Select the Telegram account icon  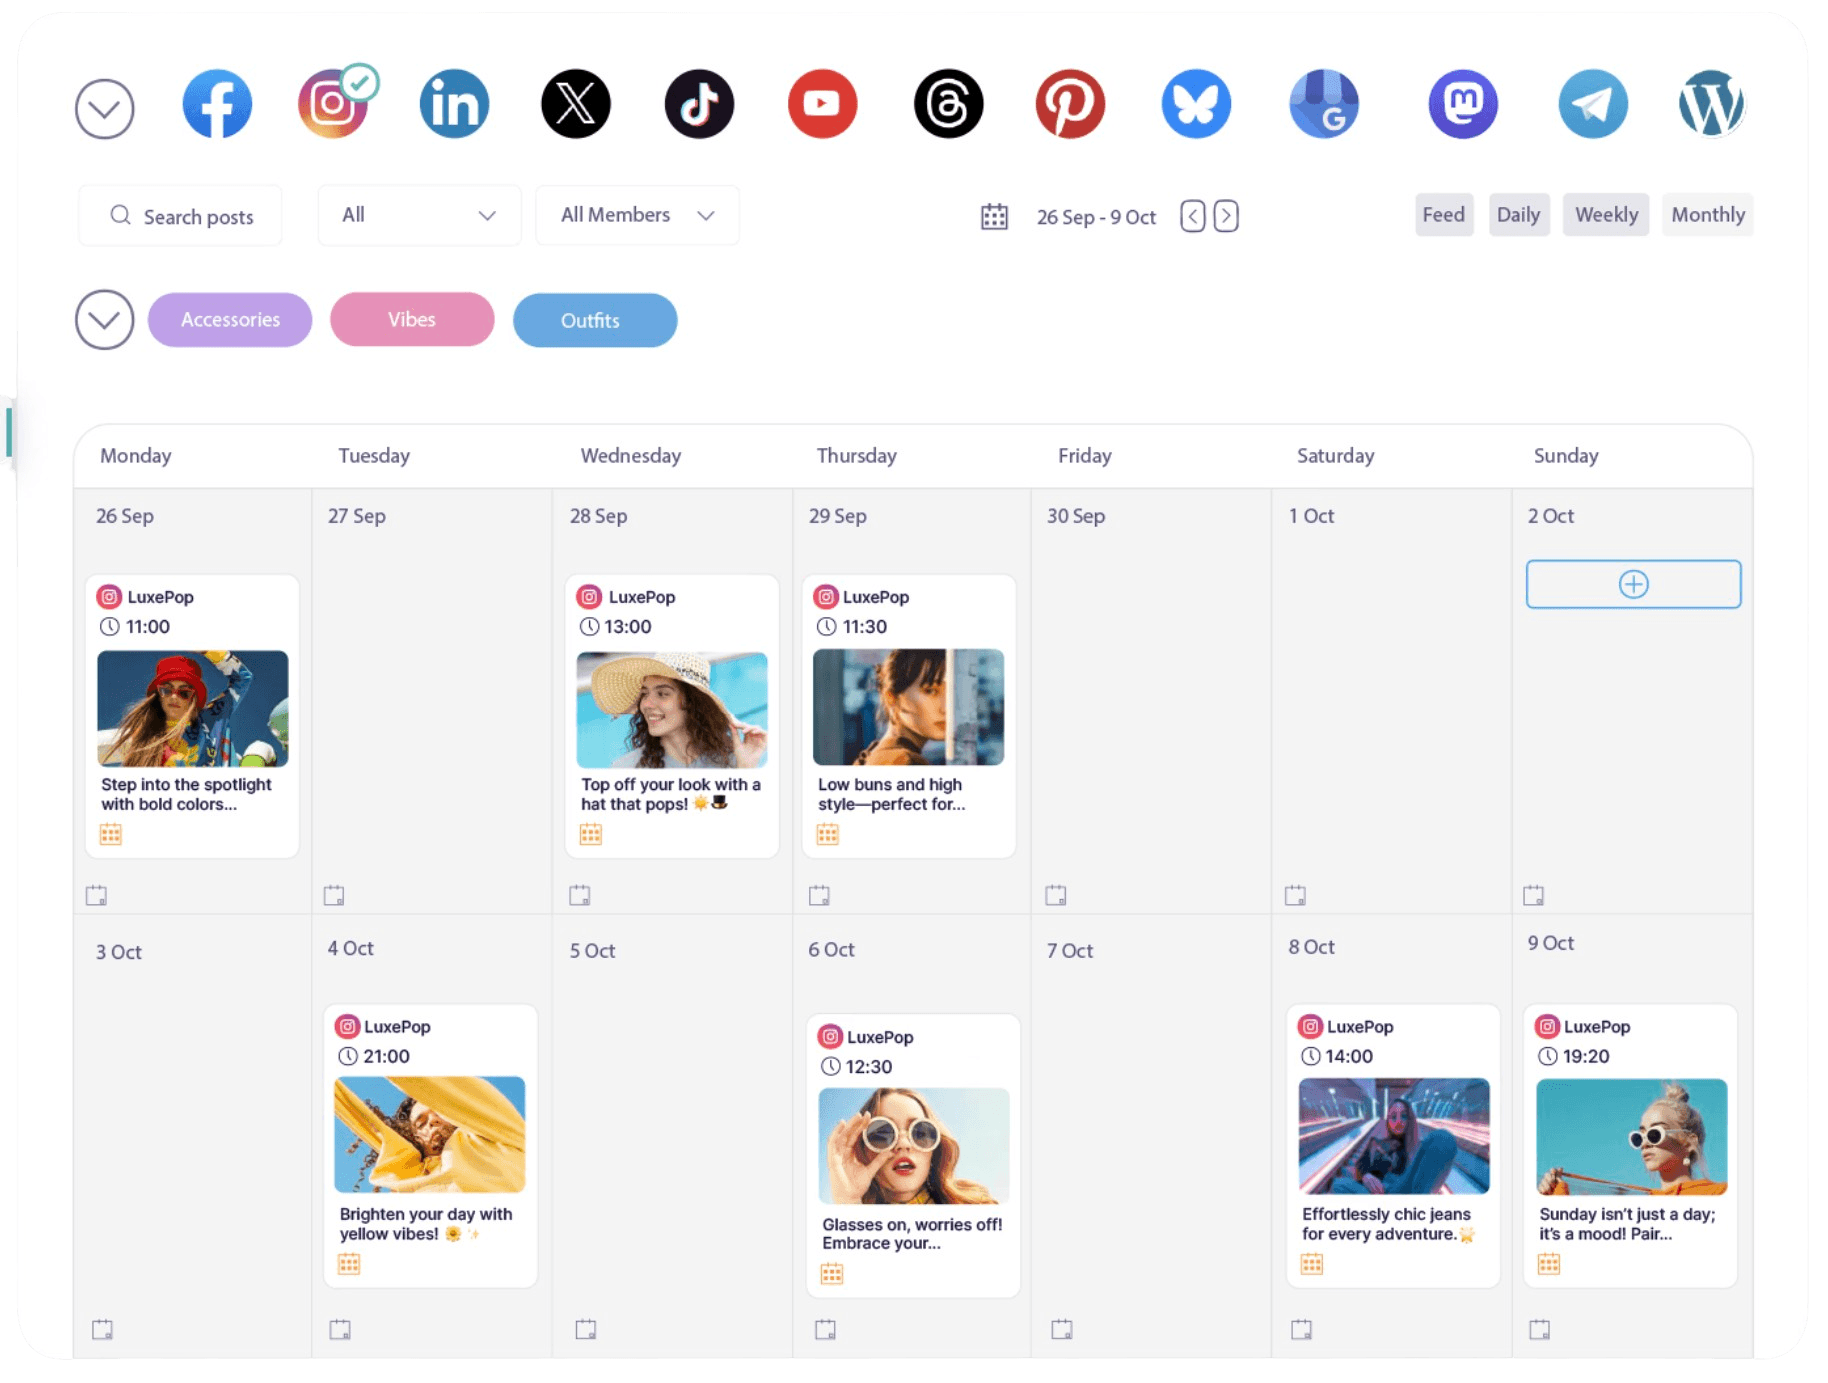1593,104
